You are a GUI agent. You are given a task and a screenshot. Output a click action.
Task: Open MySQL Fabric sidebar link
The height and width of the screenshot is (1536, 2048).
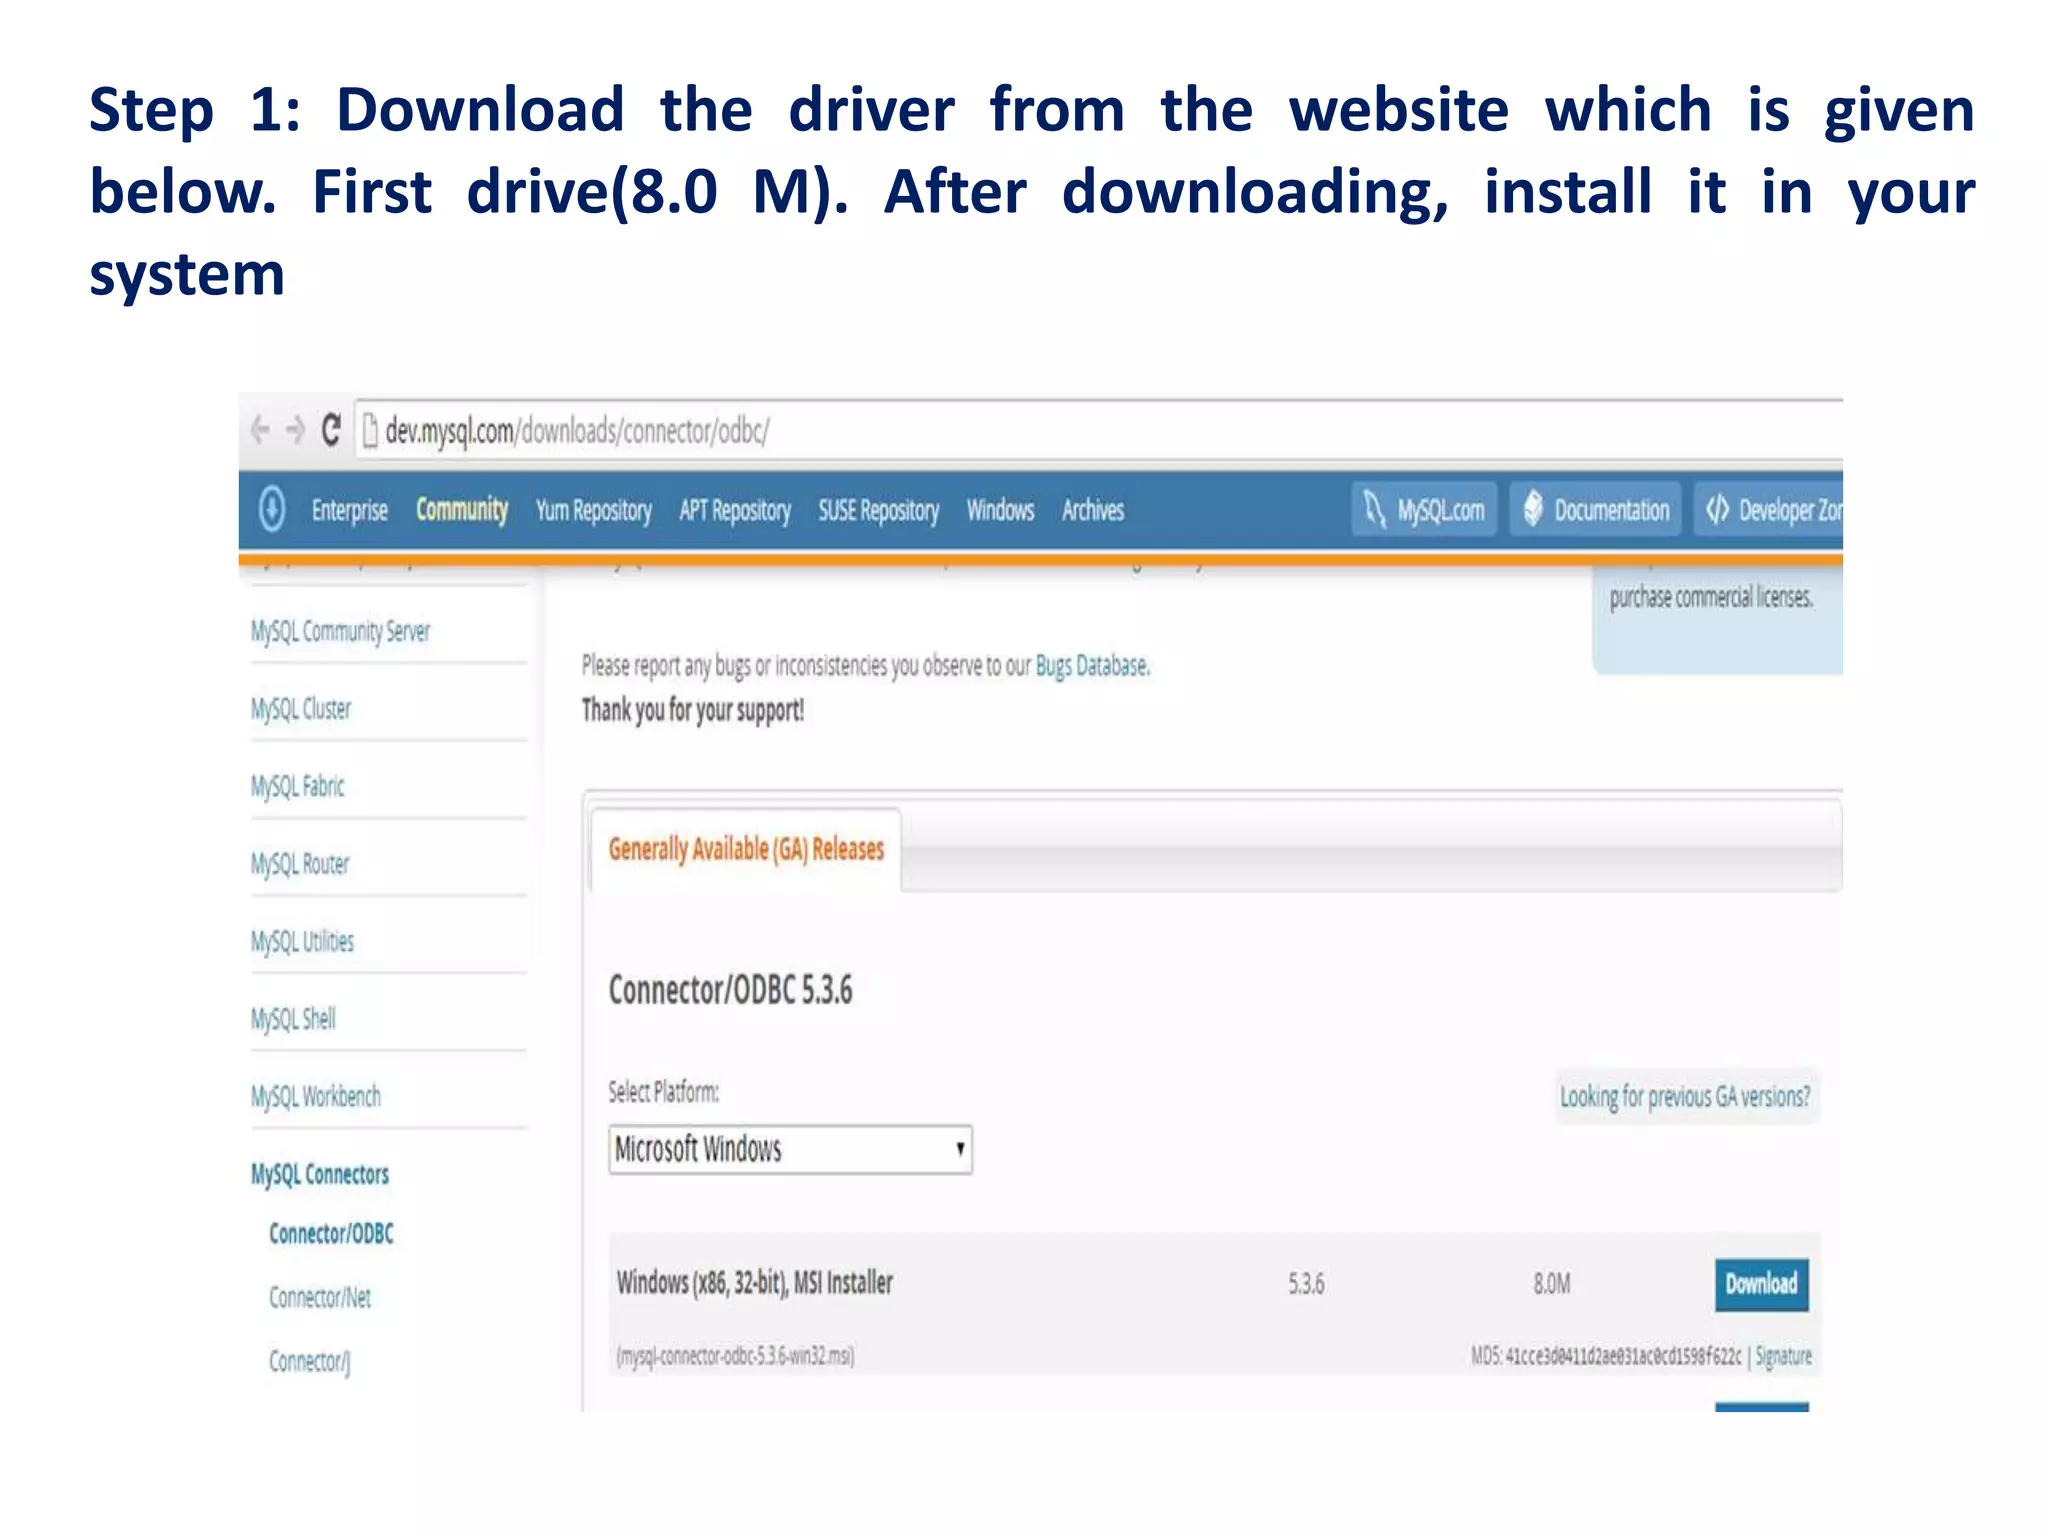(297, 786)
